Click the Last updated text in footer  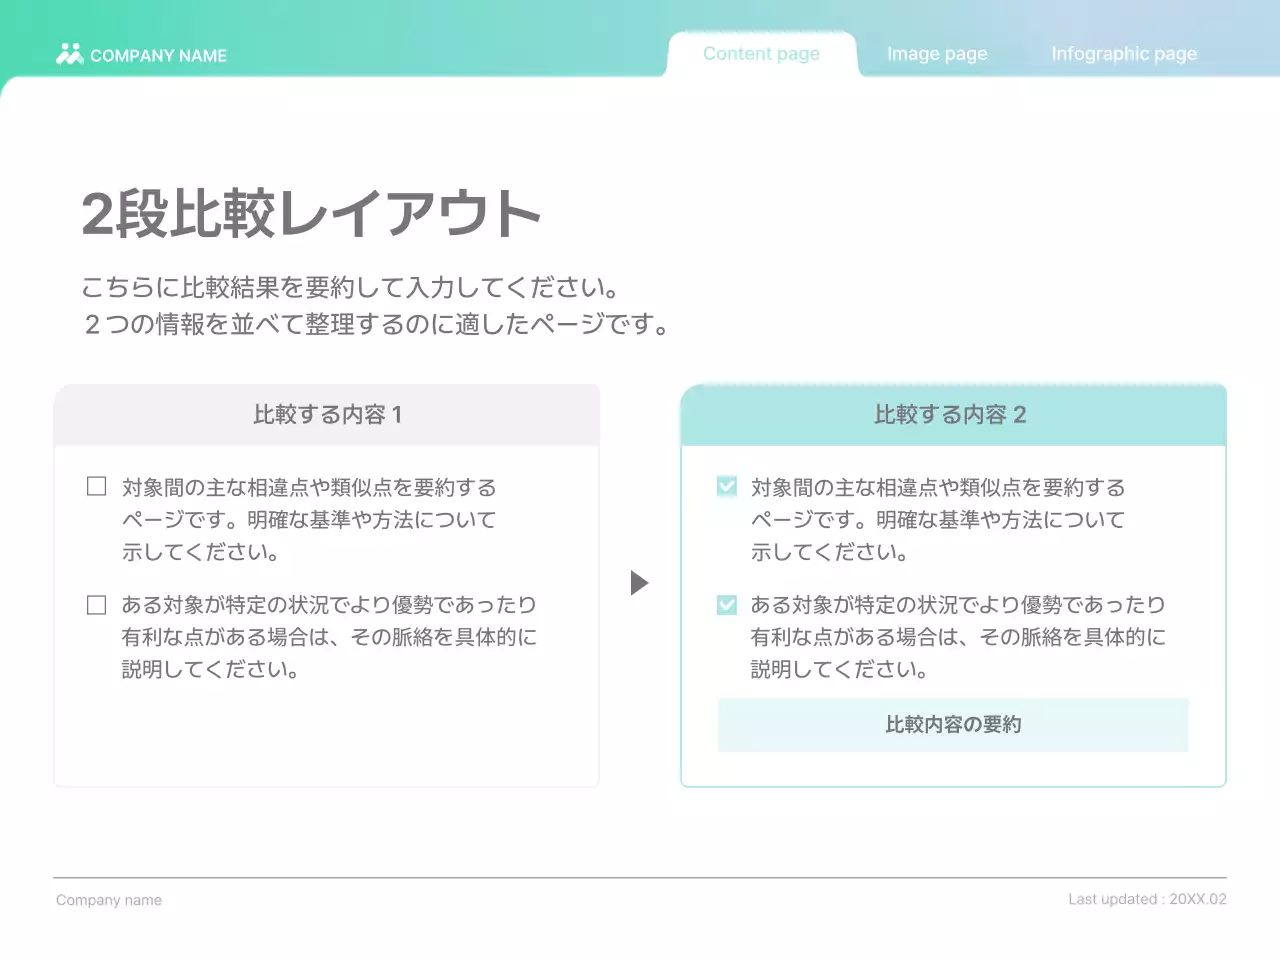pos(1147,898)
